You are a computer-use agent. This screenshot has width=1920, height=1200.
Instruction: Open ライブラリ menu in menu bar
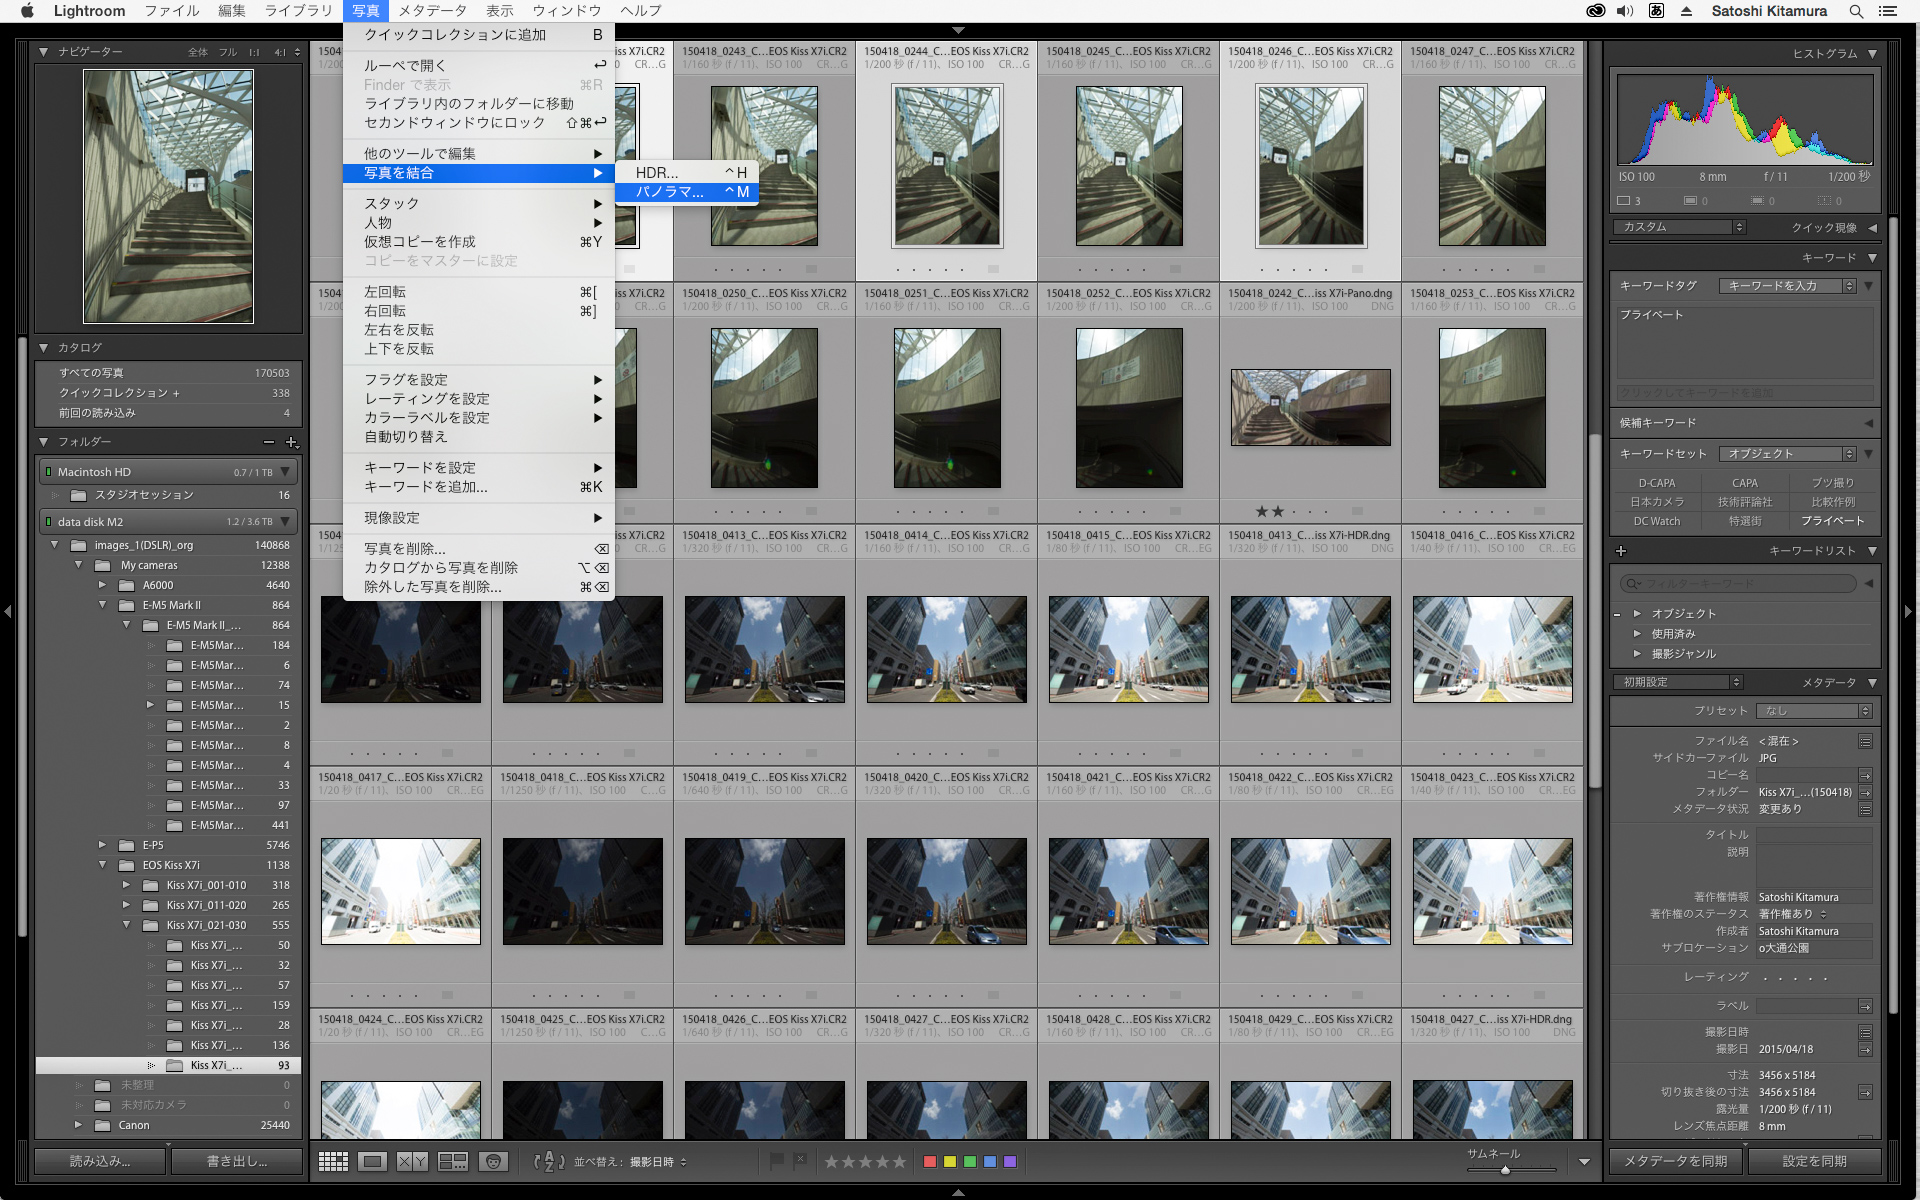(298, 11)
